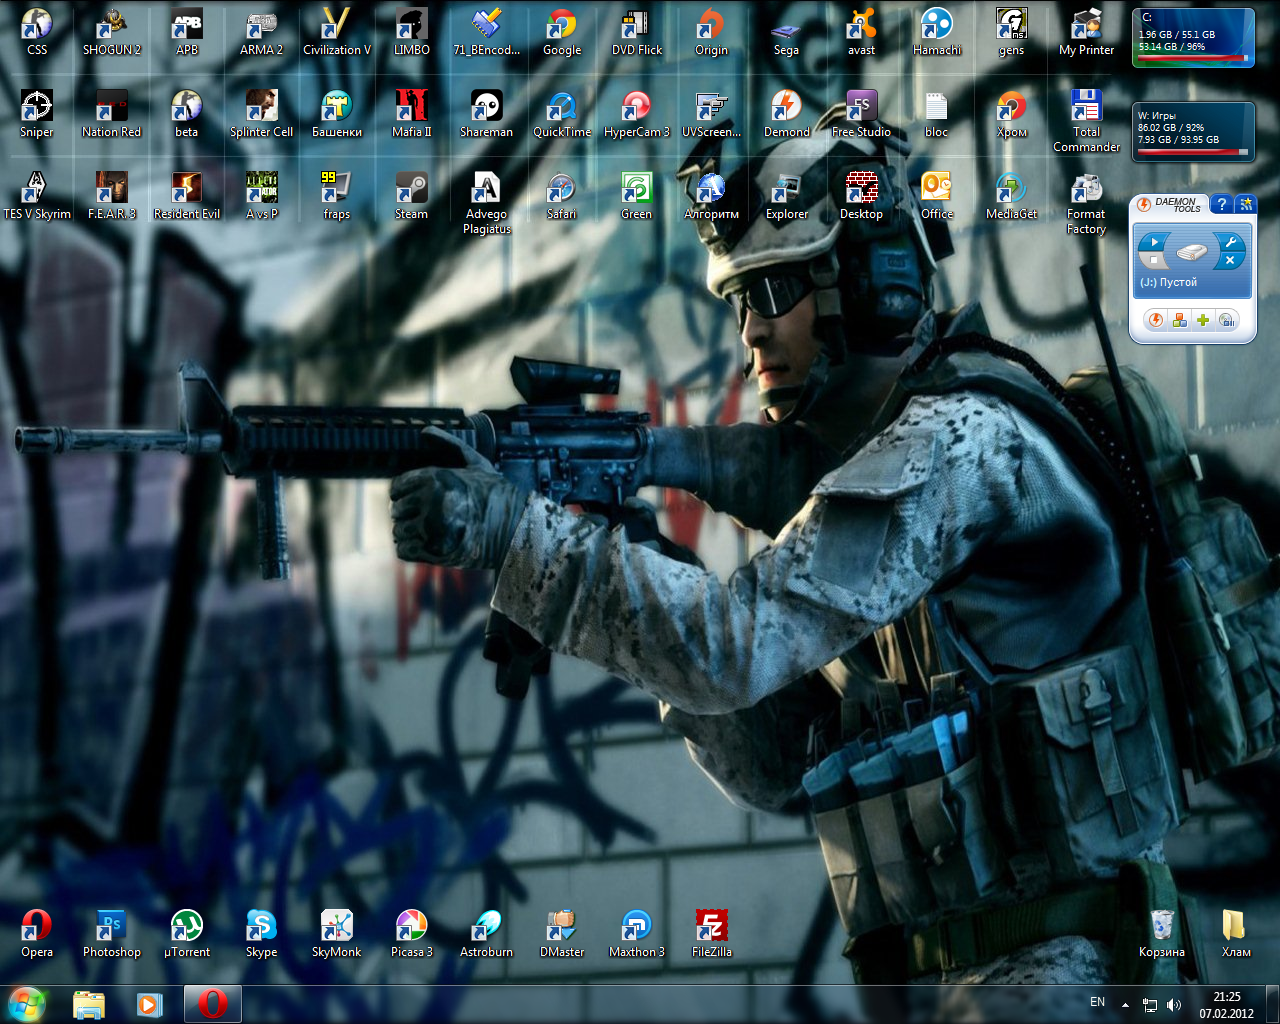Mount image with DAEMON Tools play button
The height and width of the screenshot is (1024, 1280).
click(1154, 241)
